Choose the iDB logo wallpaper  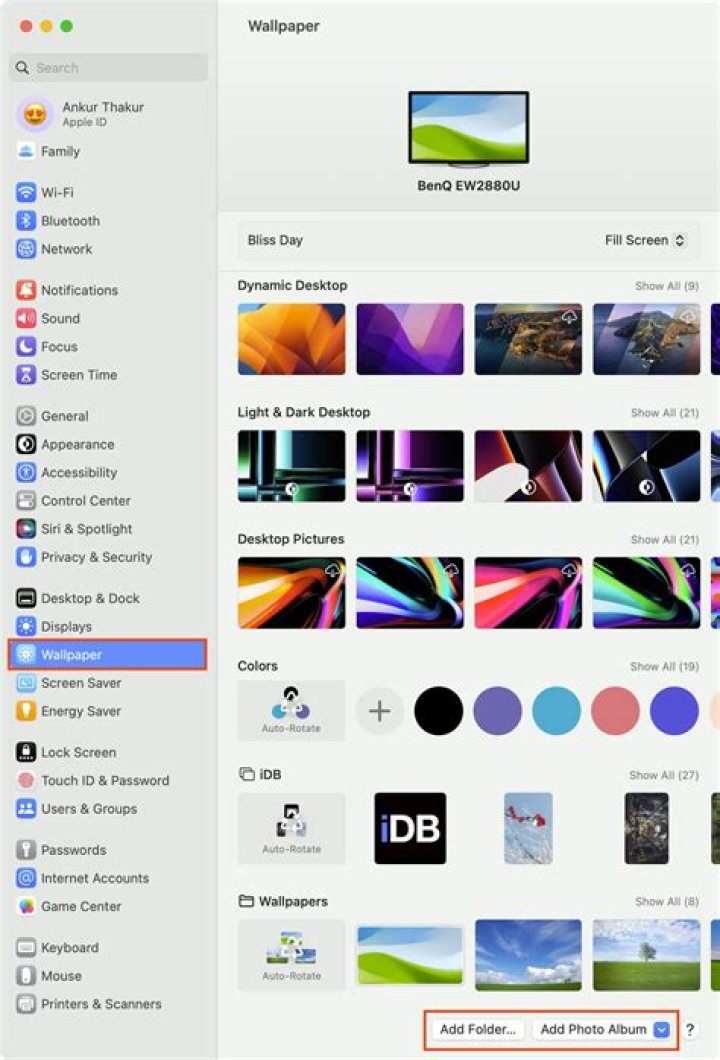[410, 828]
